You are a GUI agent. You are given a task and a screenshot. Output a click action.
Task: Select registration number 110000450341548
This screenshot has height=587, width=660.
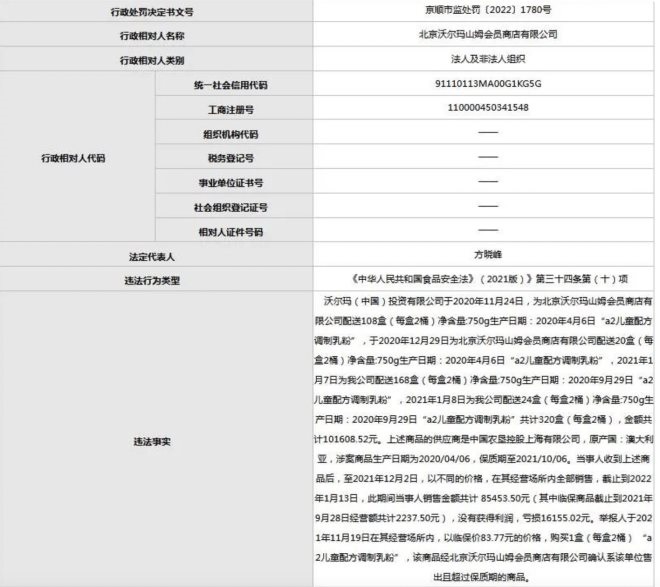(488, 108)
